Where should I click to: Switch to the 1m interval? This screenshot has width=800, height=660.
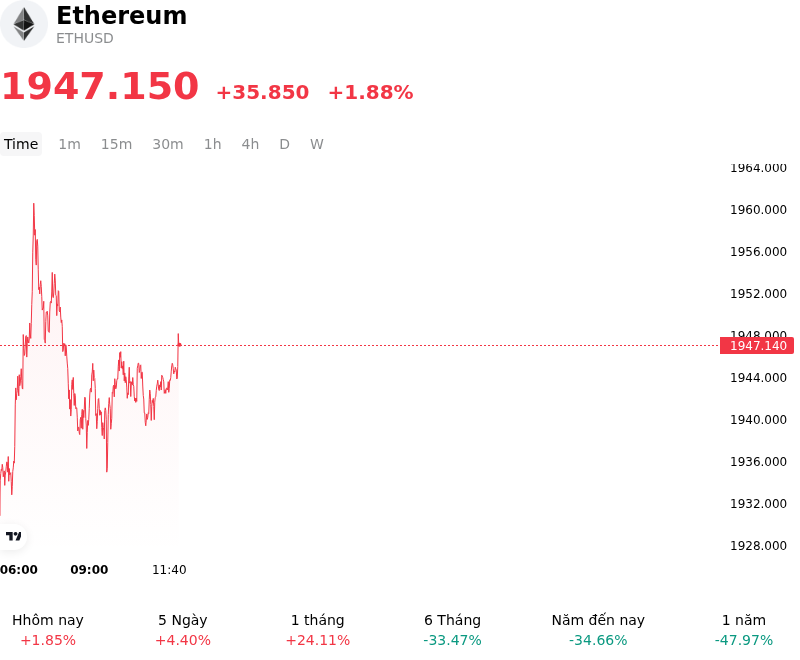point(69,144)
